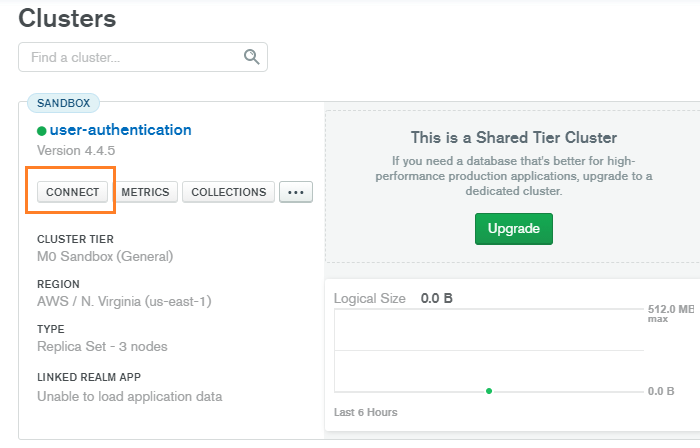Open the three-dot more options menu

(x=296, y=192)
